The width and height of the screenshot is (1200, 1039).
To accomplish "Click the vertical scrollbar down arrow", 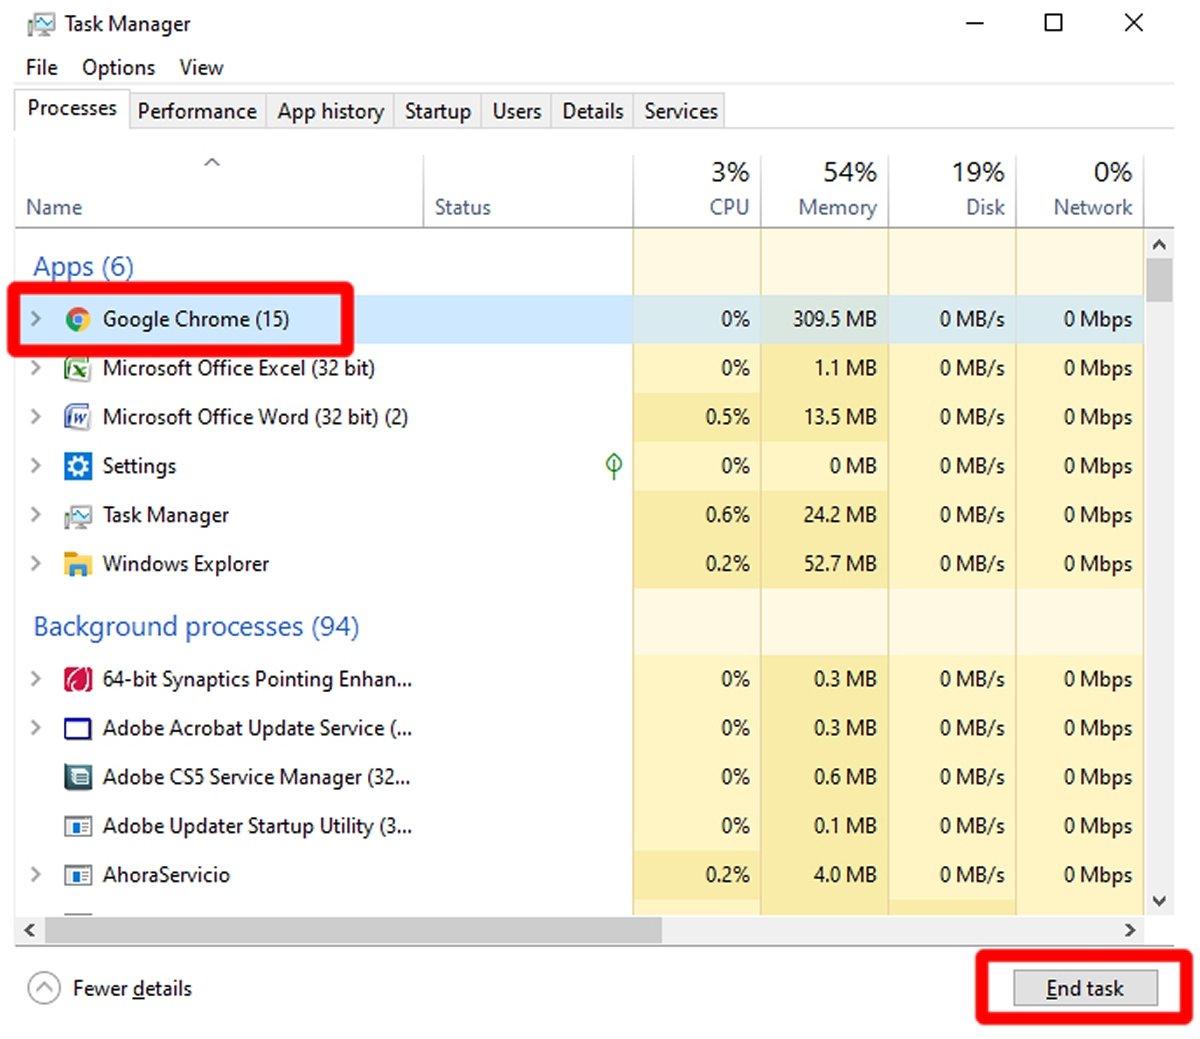I will [1159, 901].
